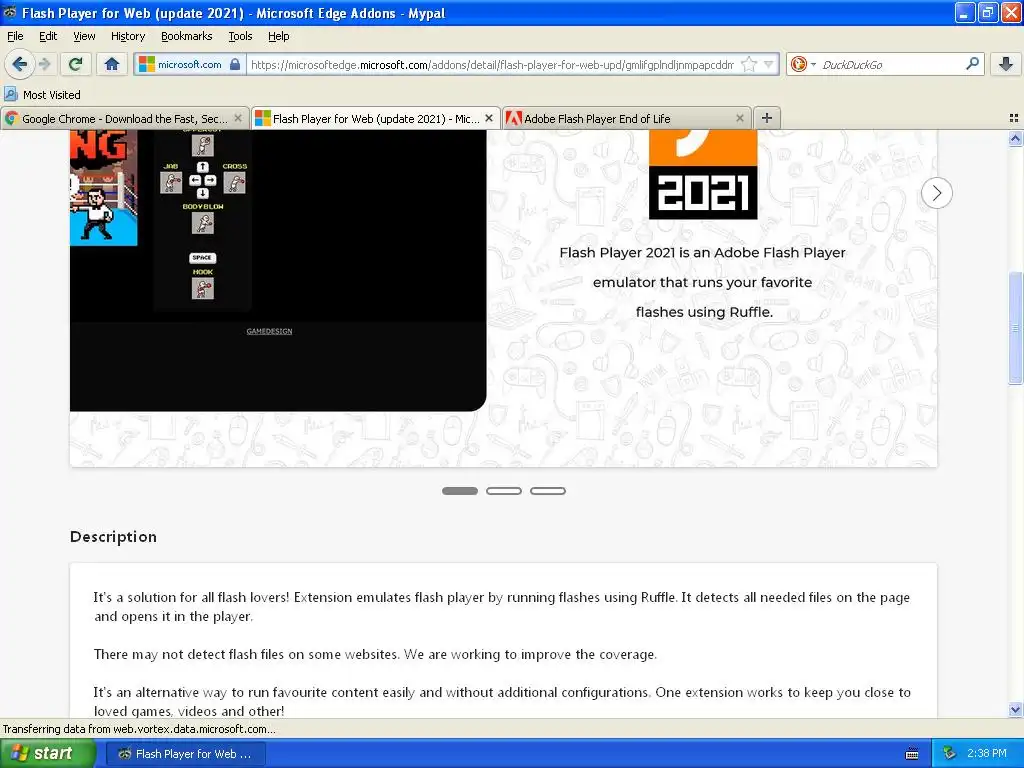Select the second carousel indicator

504,490
